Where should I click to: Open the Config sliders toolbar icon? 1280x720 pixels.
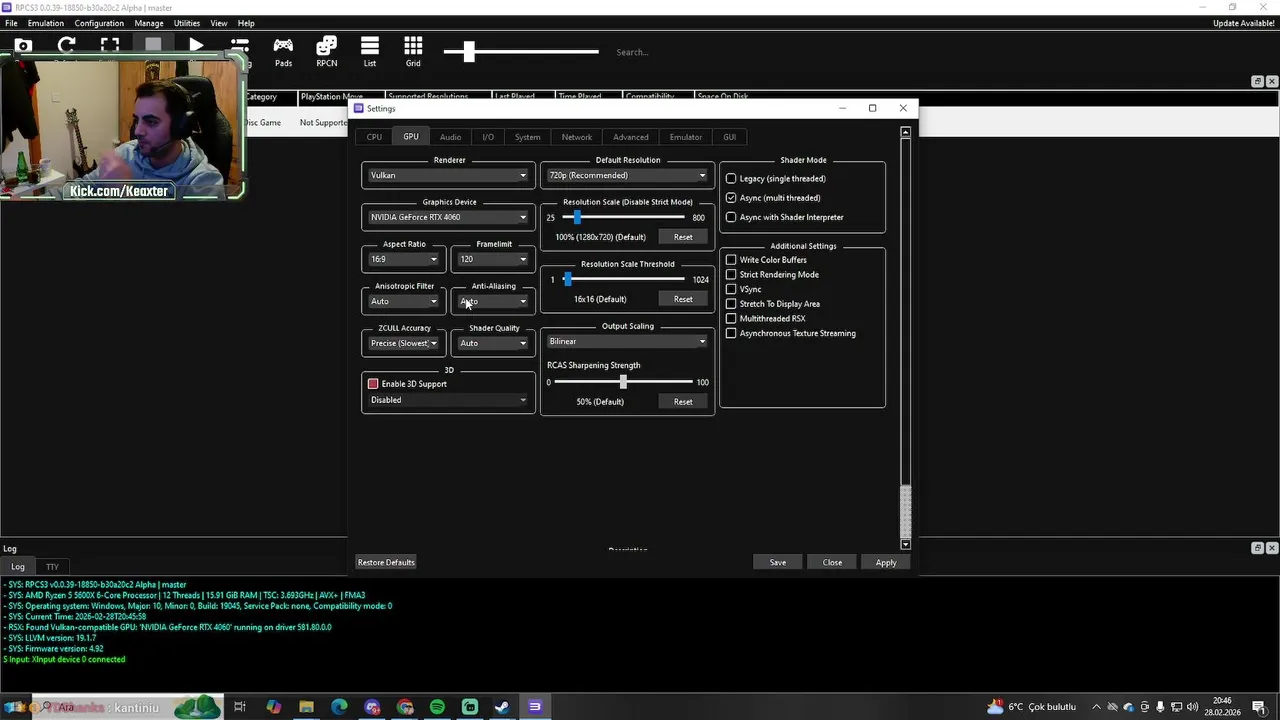[240, 46]
